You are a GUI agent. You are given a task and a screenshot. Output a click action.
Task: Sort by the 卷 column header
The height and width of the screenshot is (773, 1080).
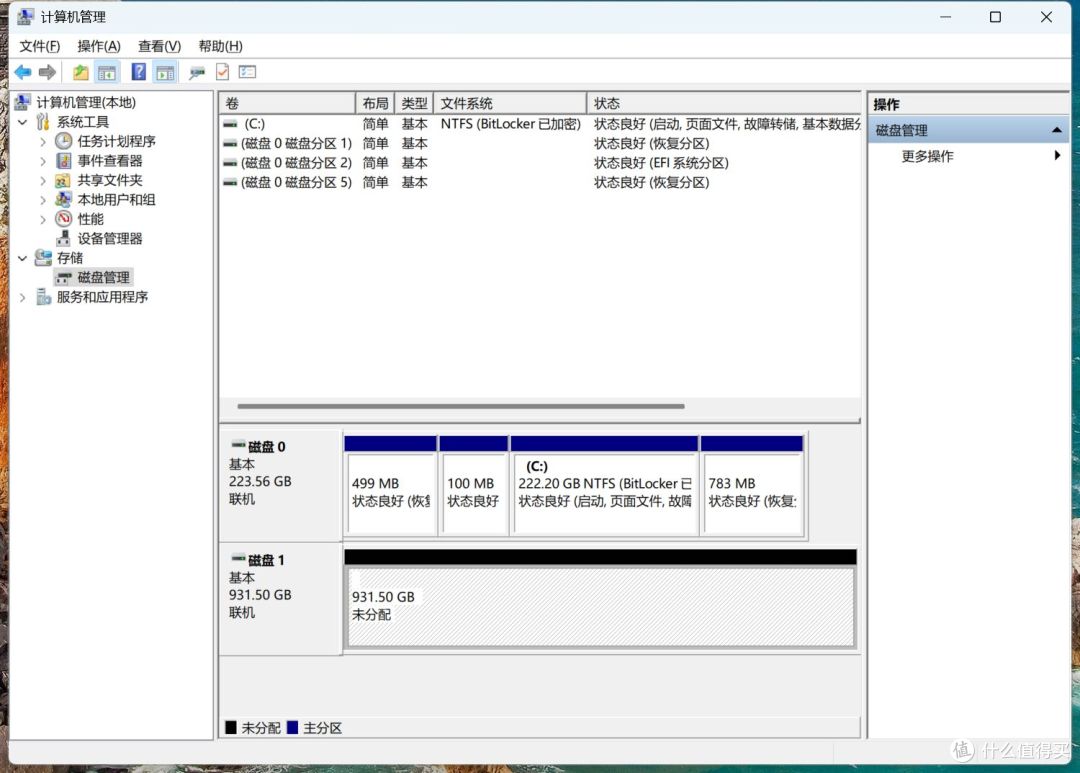pyautogui.click(x=287, y=103)
